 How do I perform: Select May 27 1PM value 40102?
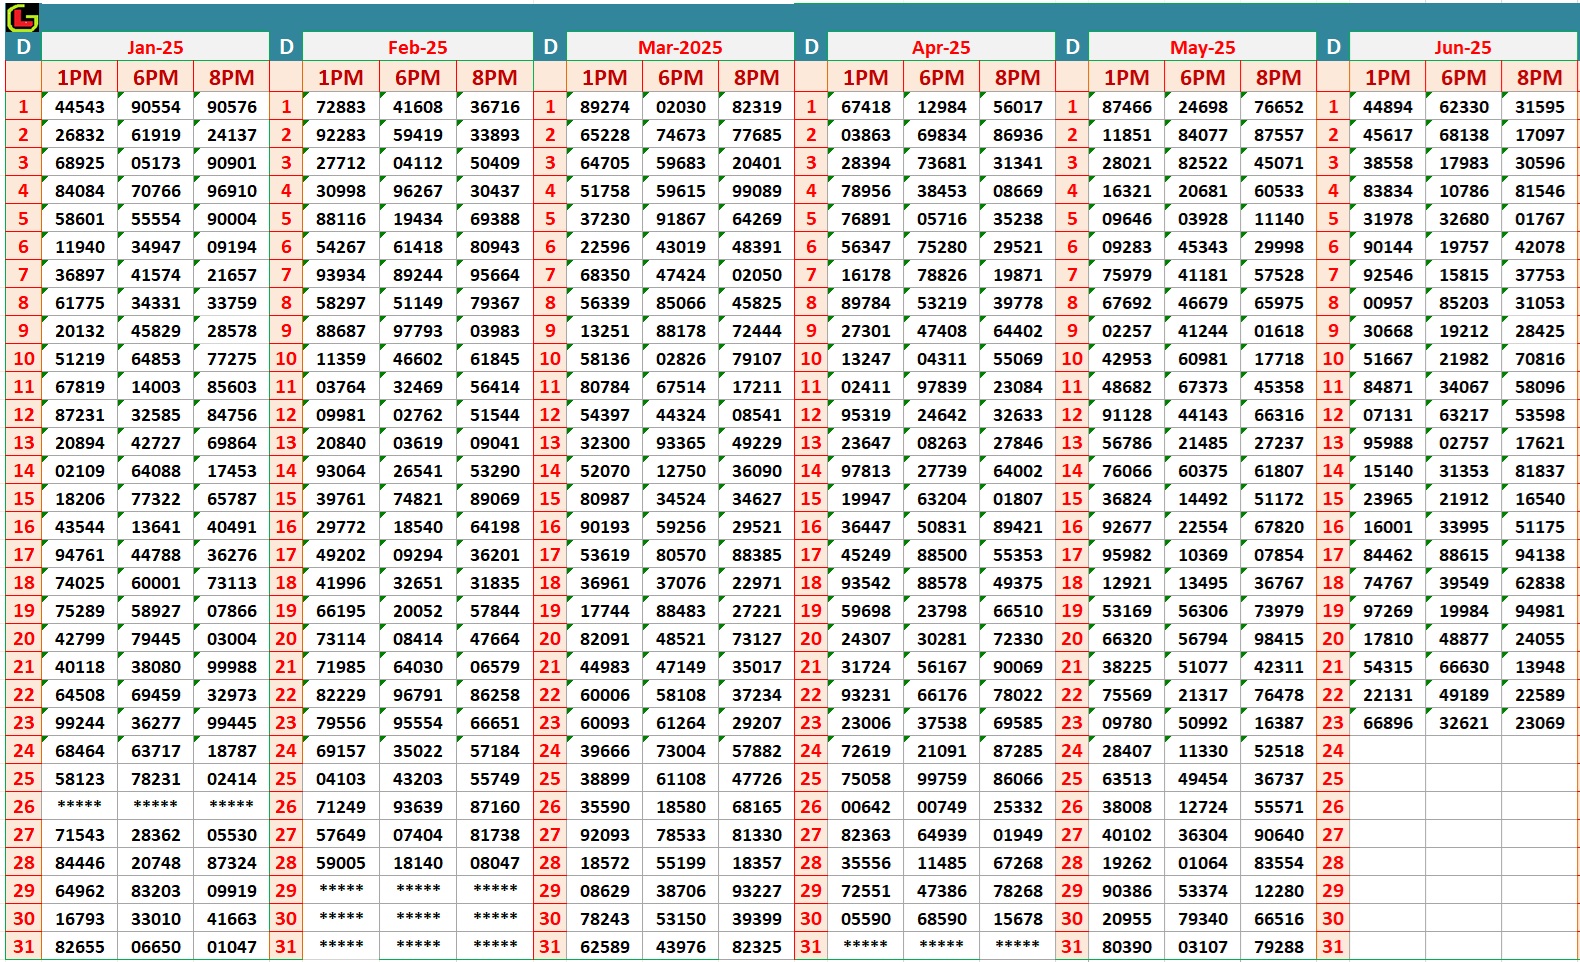coord(1127,834)
